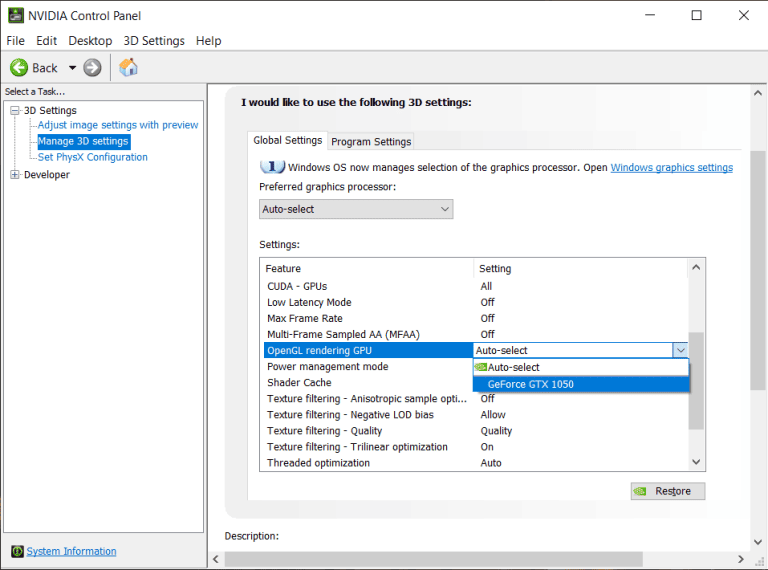Click the Home icon in toolbar
Screen dimensions: 768x570
[x=128, y=68]
